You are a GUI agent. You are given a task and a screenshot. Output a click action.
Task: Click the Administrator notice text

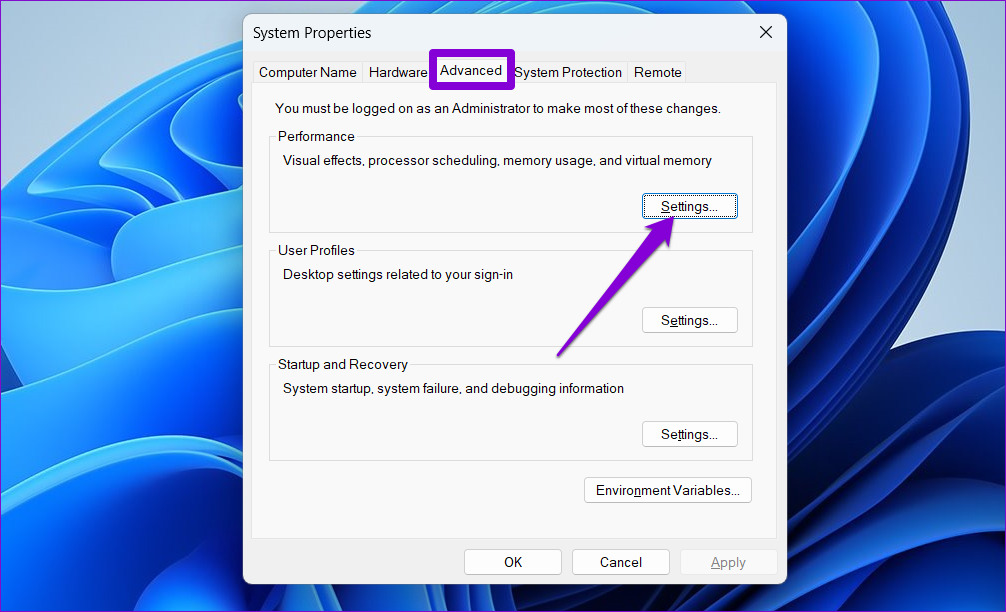point(498,108)
